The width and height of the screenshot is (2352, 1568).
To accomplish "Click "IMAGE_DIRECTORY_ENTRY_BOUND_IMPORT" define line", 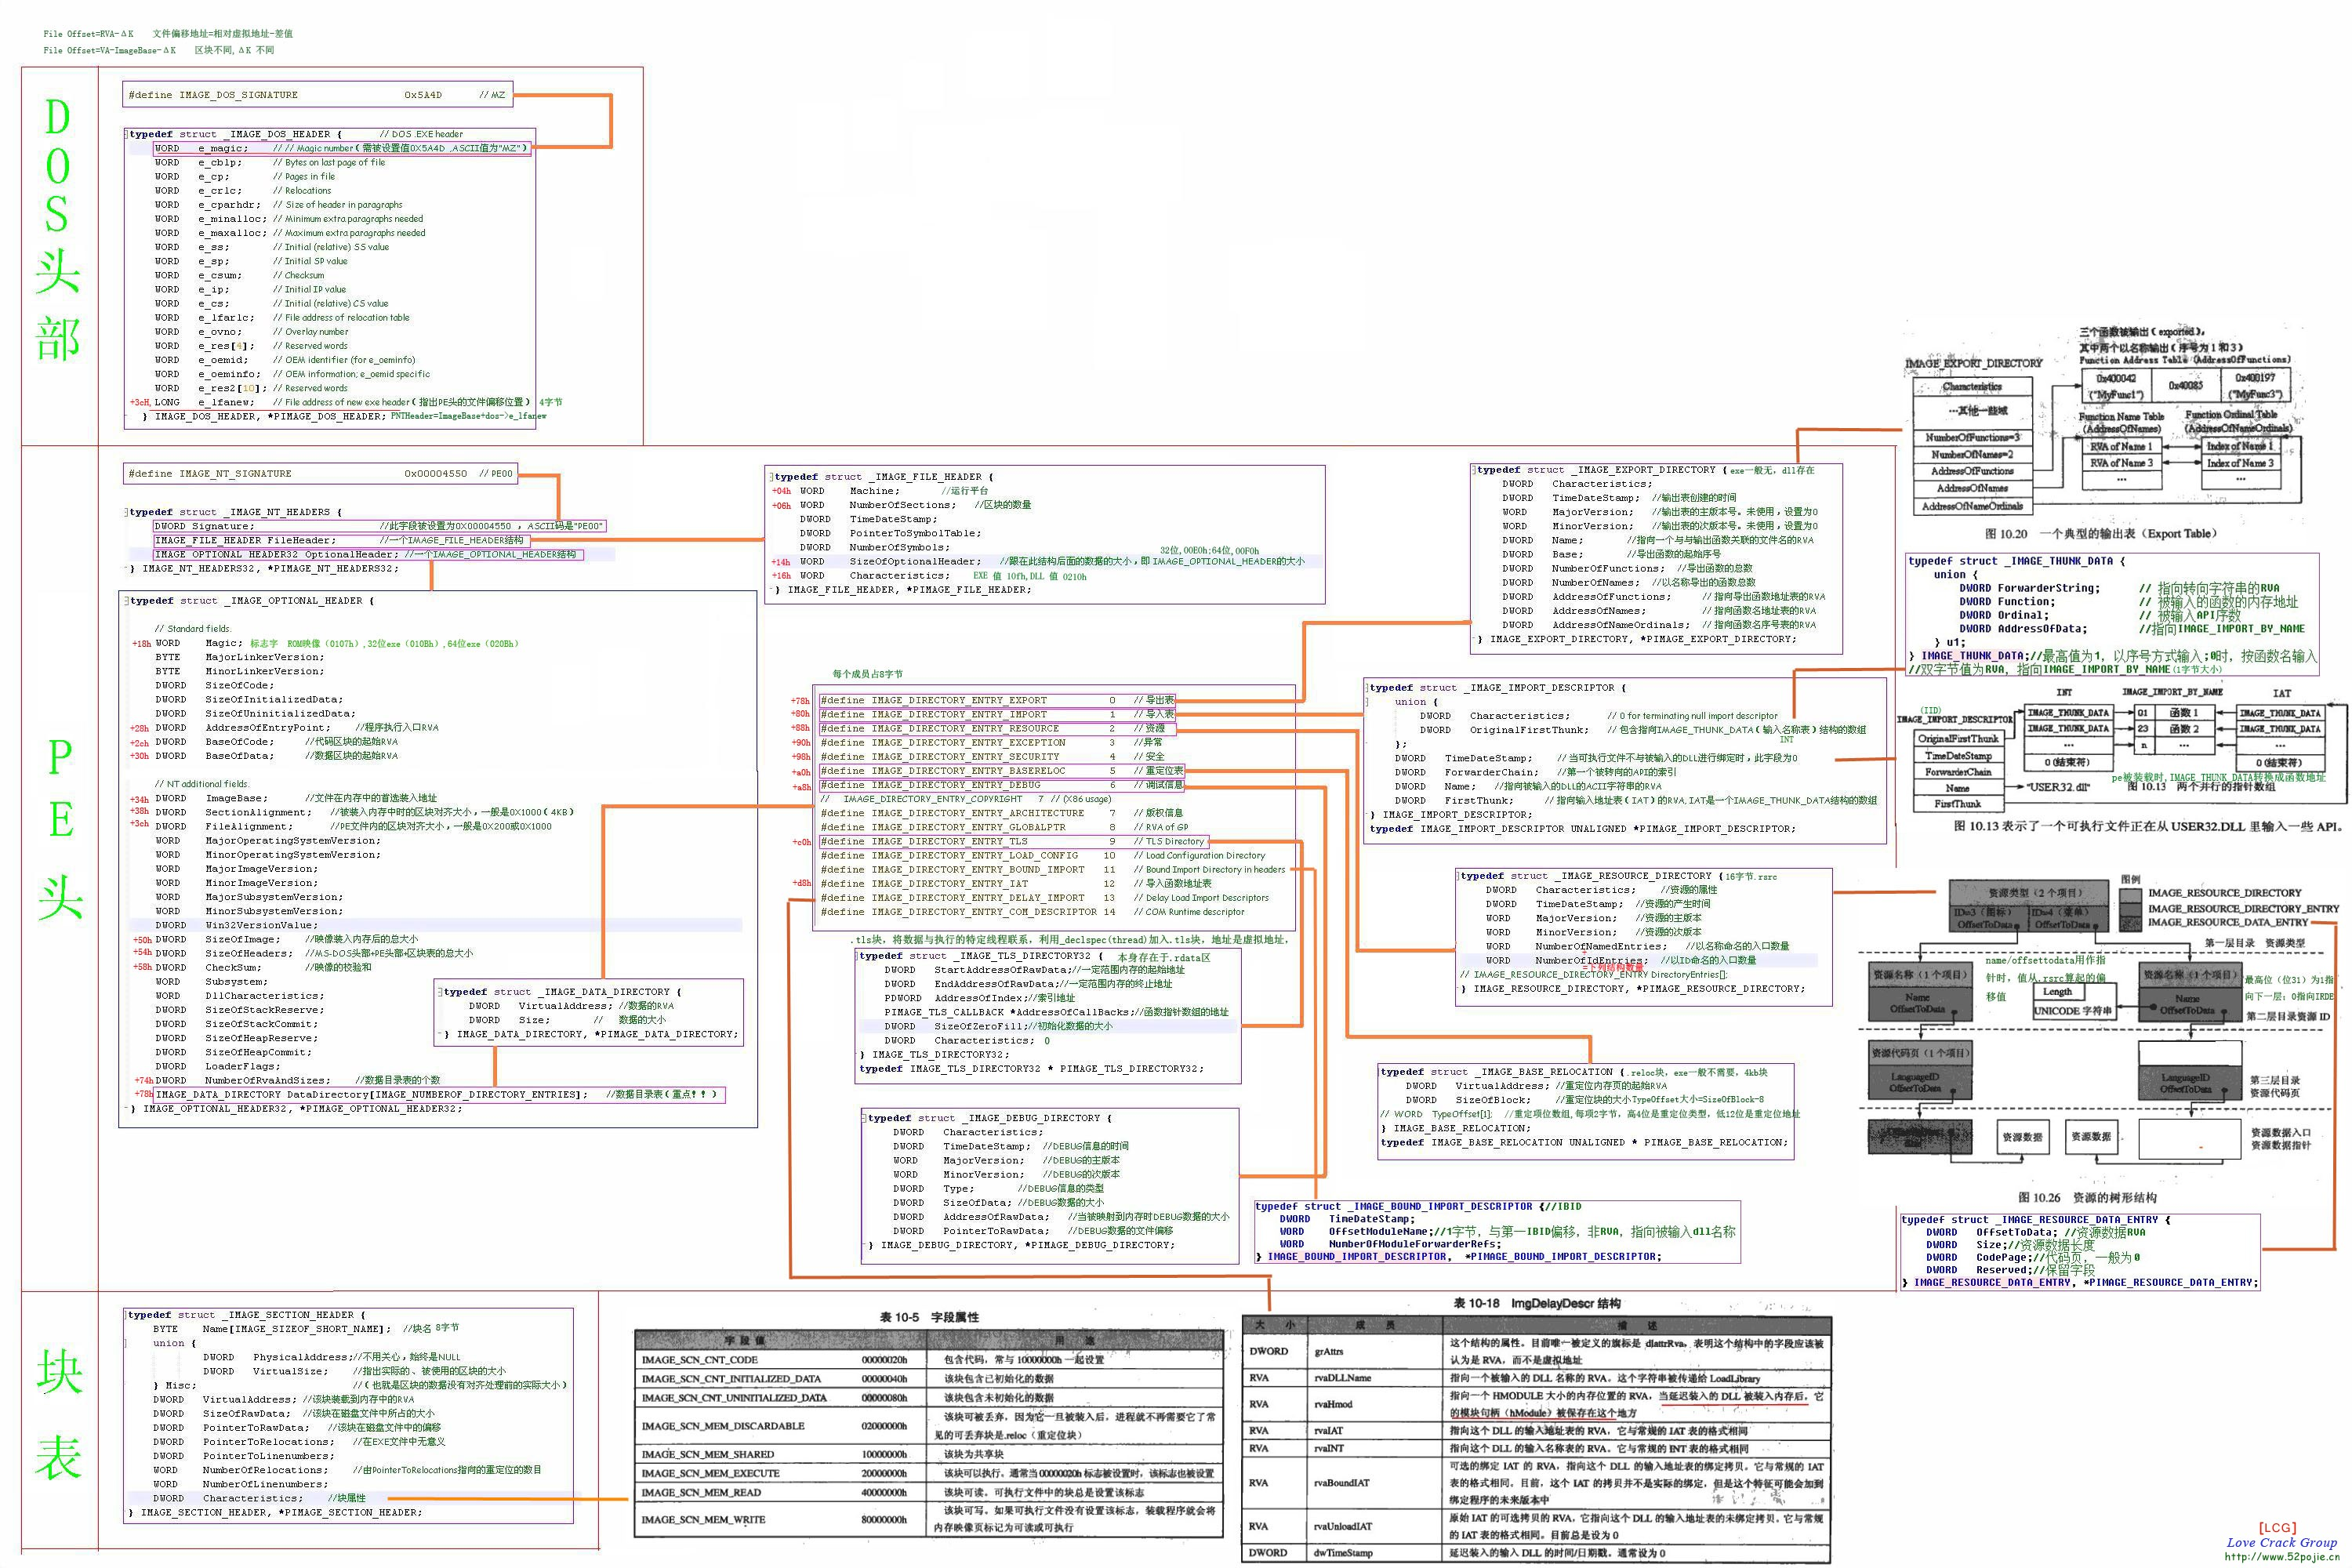I will pos(1053,870).
